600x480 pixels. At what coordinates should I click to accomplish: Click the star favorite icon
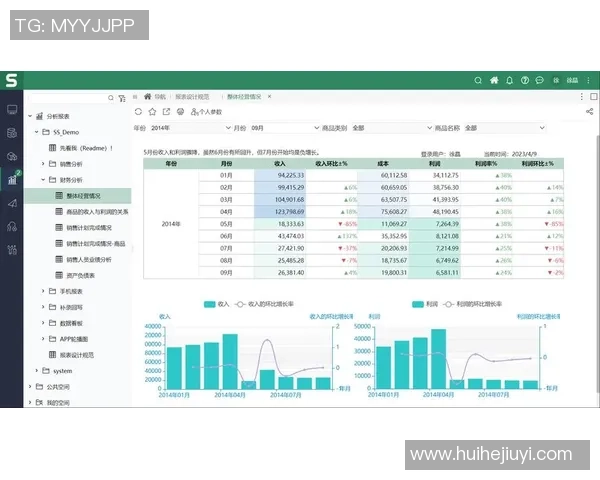[x=152, y=112]
